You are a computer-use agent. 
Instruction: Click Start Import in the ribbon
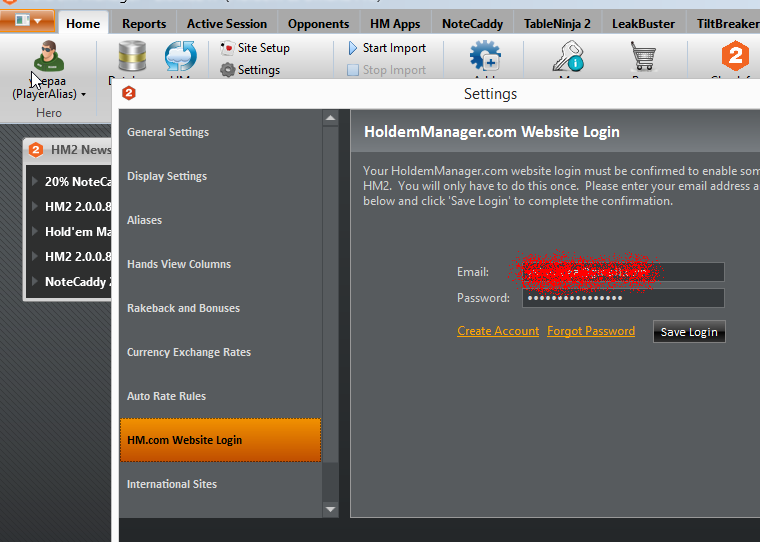[387, 48]
